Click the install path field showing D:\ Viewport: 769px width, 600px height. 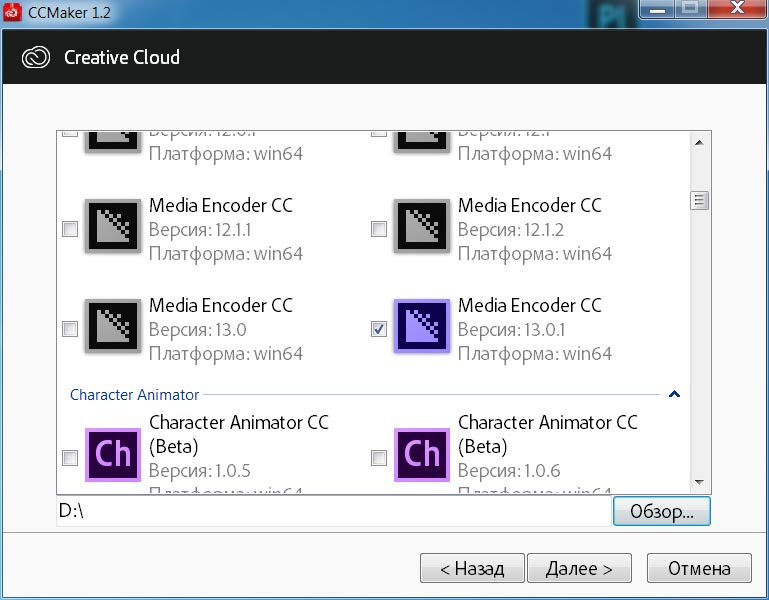(334, 511)
